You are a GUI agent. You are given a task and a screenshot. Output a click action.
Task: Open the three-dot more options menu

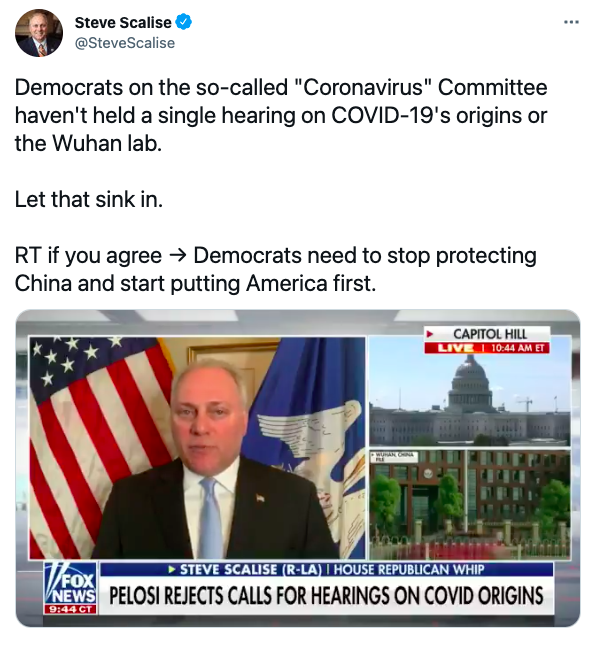(571, 22)
